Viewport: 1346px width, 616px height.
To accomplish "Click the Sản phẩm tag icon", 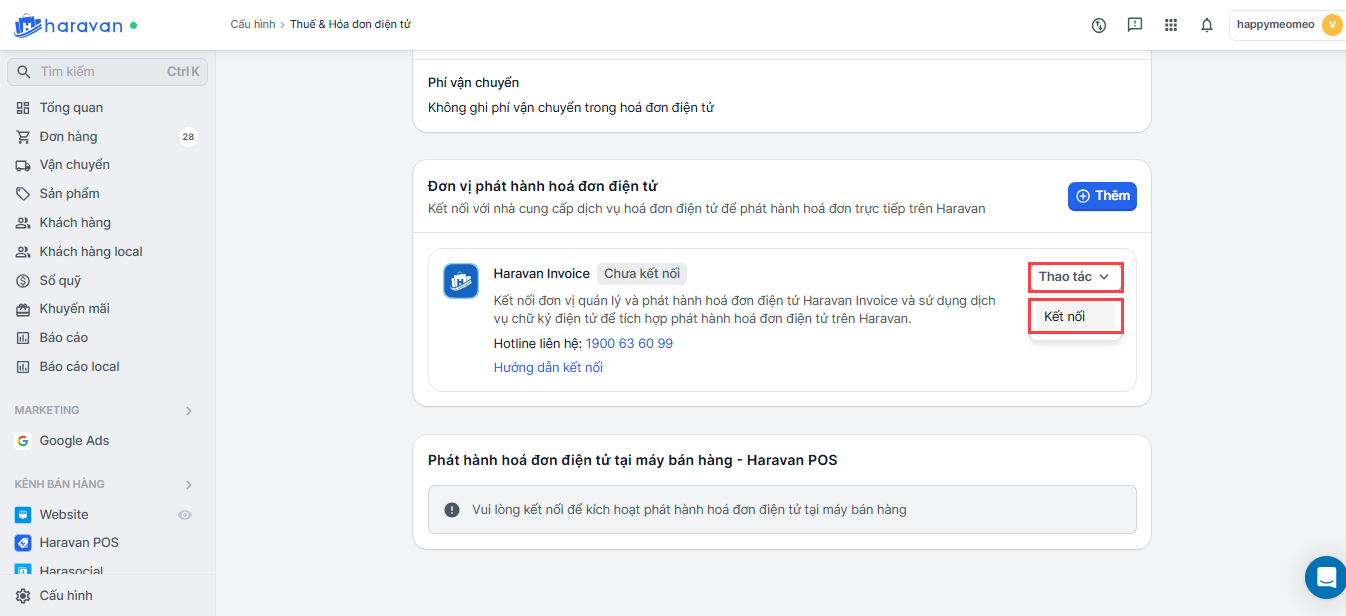I will click(23, 194).
